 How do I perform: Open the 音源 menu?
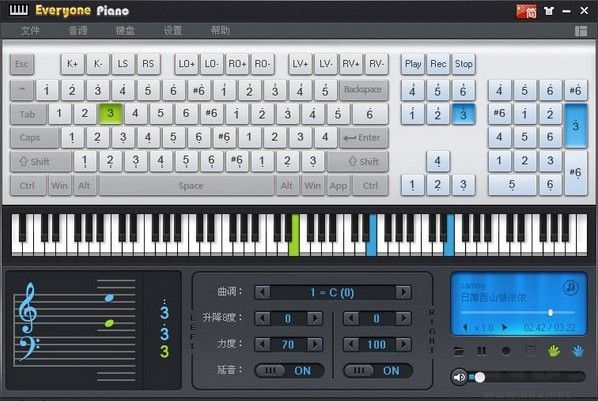click(x=78, y=31)
